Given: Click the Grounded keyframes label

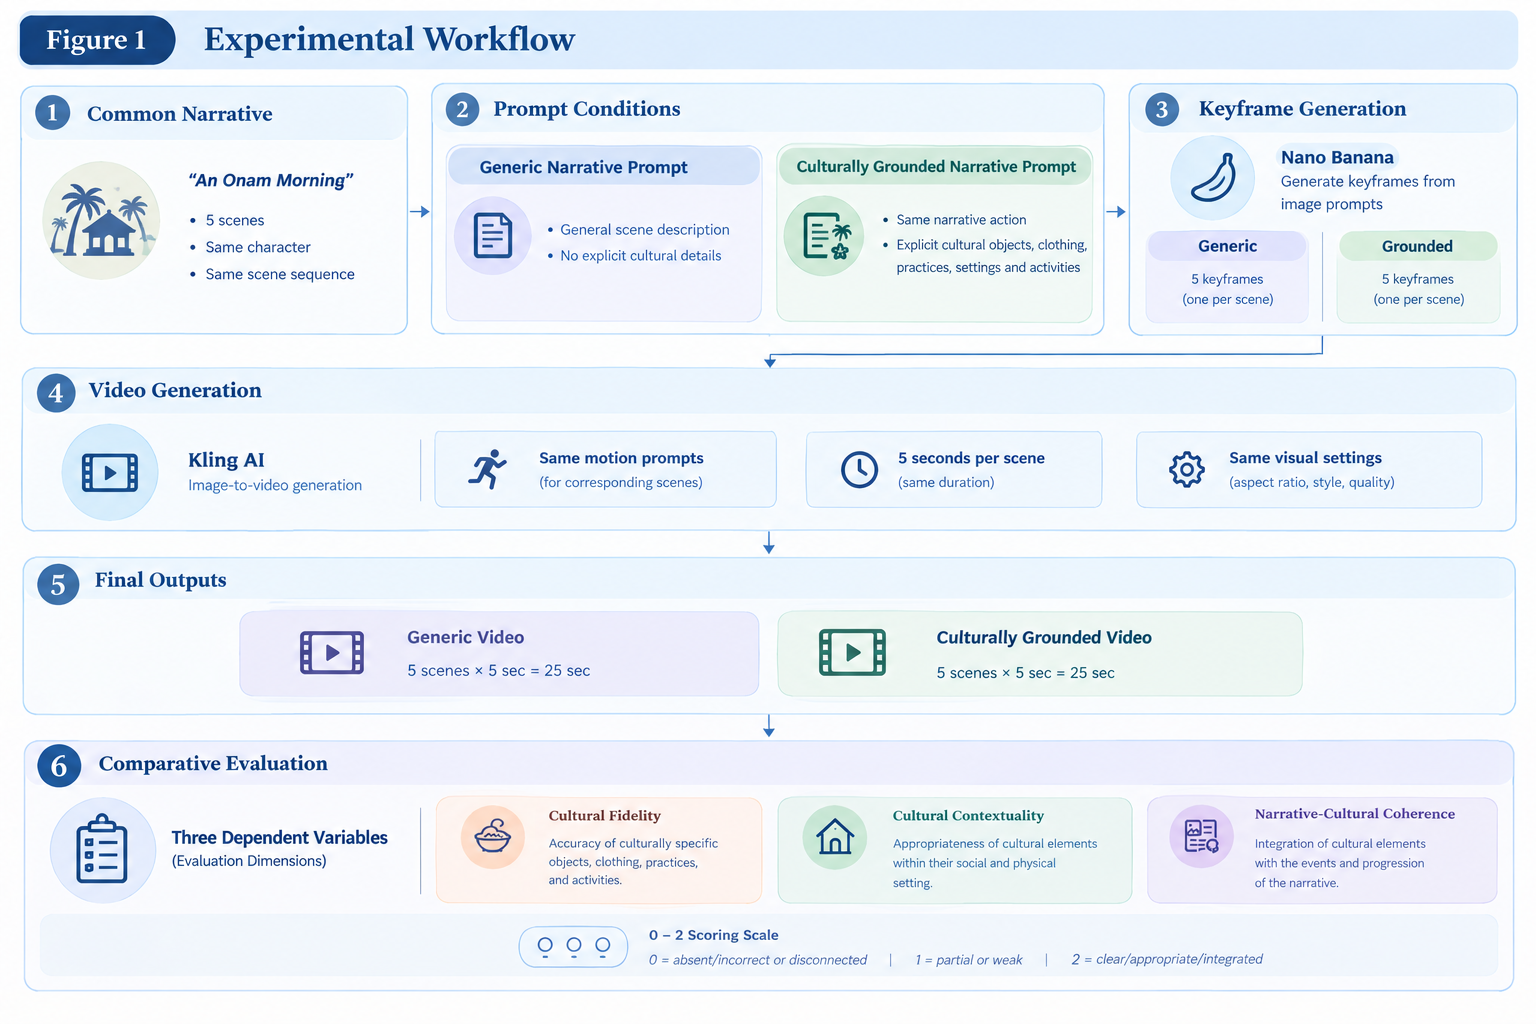Looking at the screenshot, I should 1417,246.
